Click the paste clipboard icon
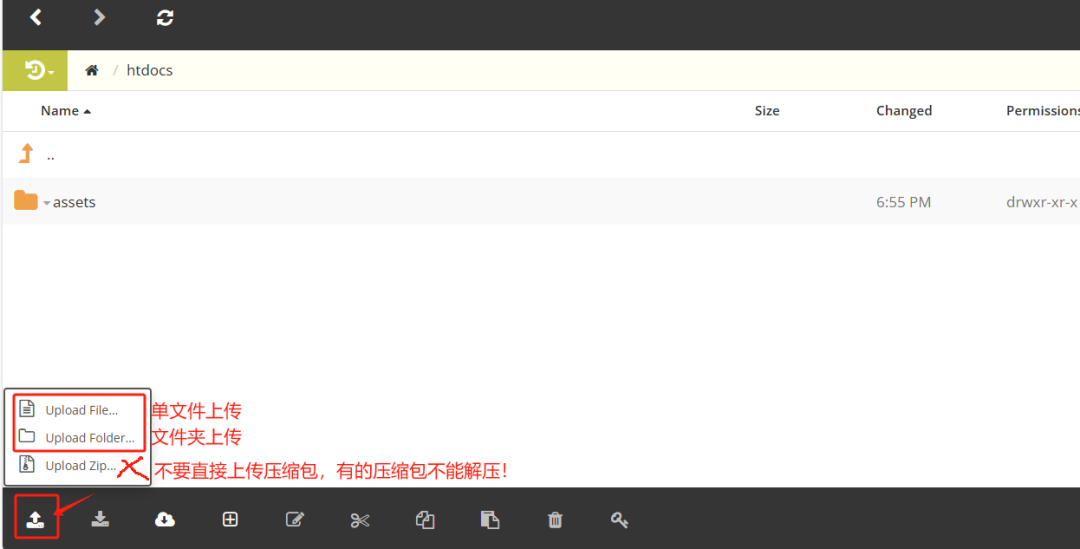1080x549 pixels. pos(490,519)
